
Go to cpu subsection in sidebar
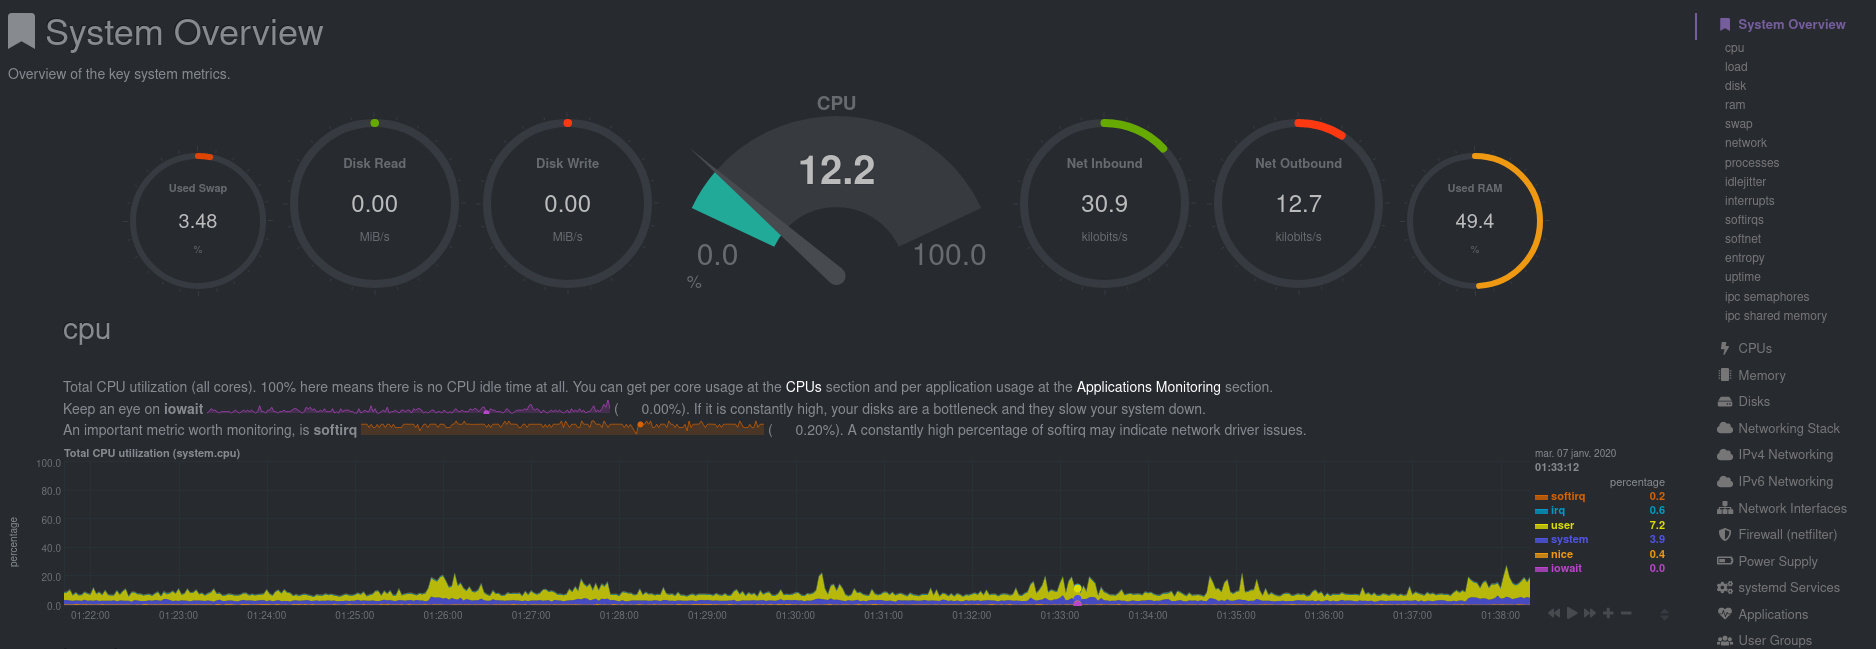(x=1734, y=48)
